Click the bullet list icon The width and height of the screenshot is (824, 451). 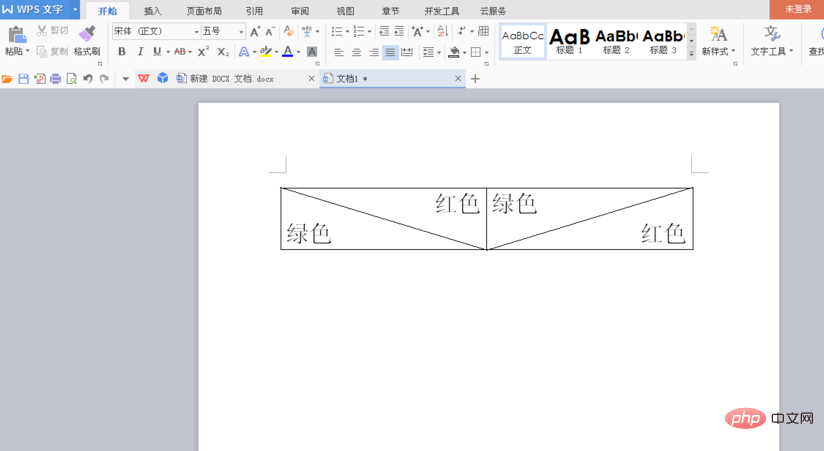(x=337, y=32)
